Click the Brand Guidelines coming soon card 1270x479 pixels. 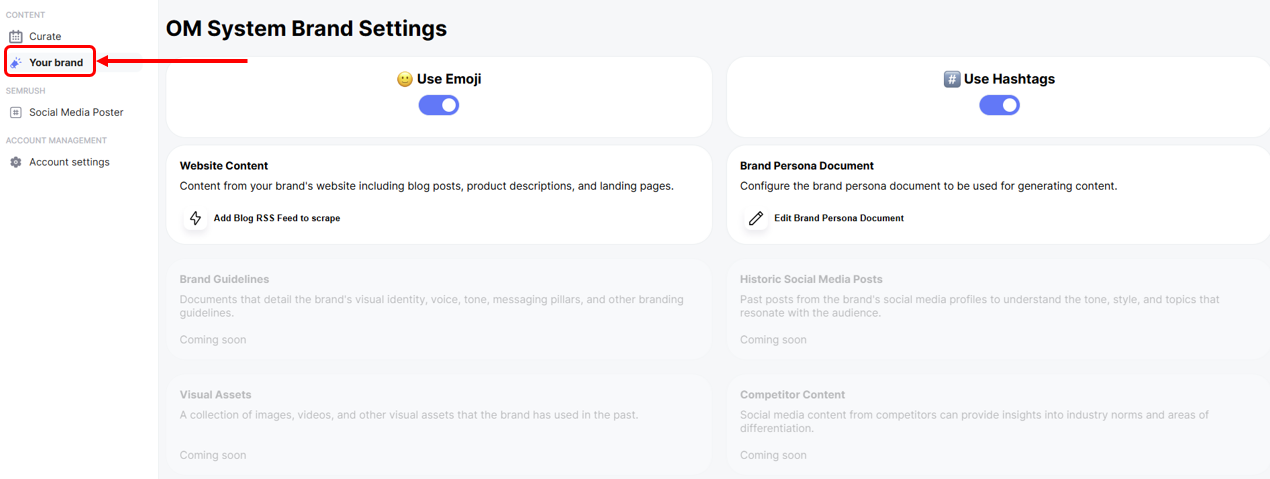pos(438,309)
